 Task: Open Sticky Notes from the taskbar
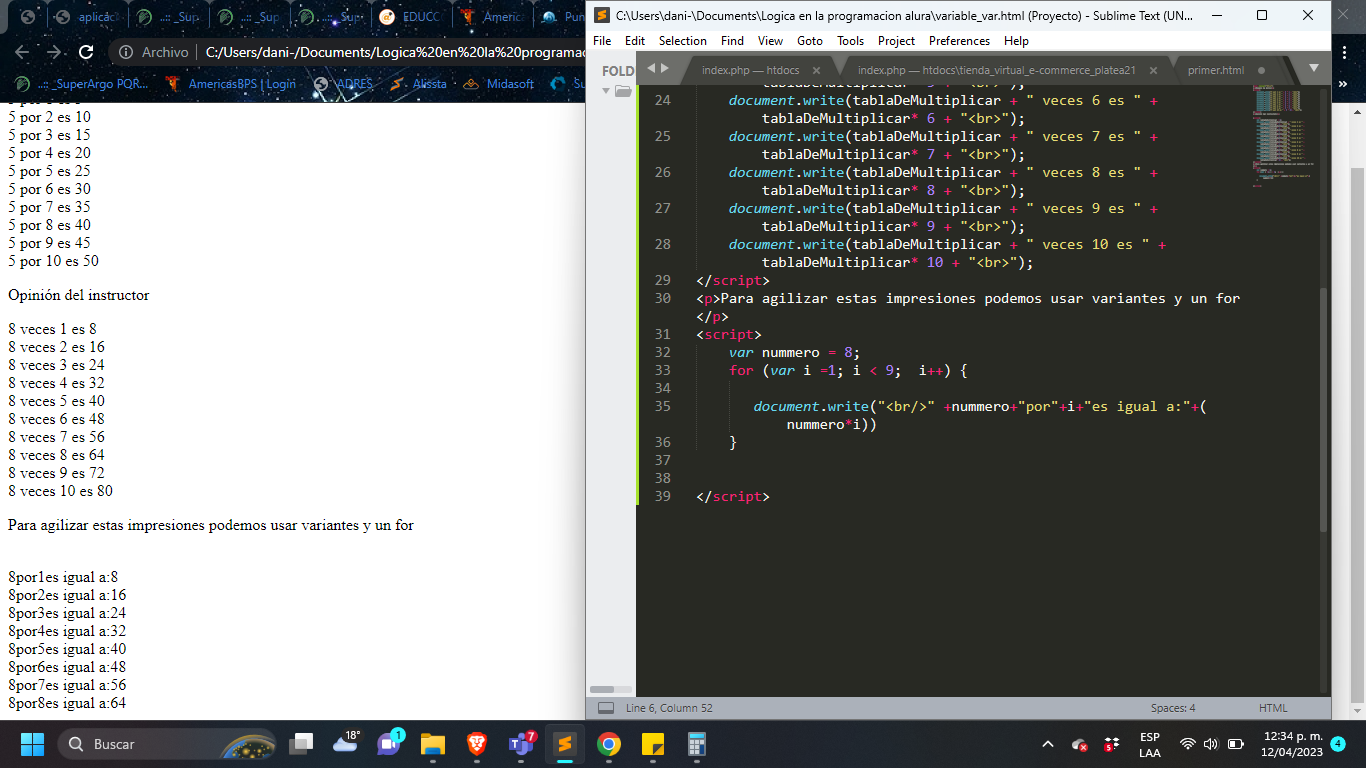[653, 744]
